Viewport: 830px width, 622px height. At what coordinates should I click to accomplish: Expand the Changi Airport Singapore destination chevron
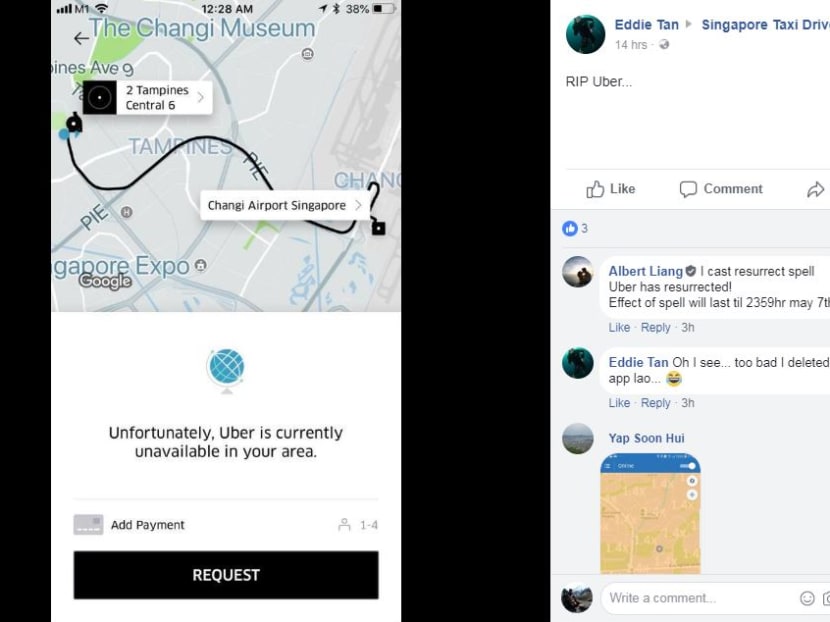358,205
